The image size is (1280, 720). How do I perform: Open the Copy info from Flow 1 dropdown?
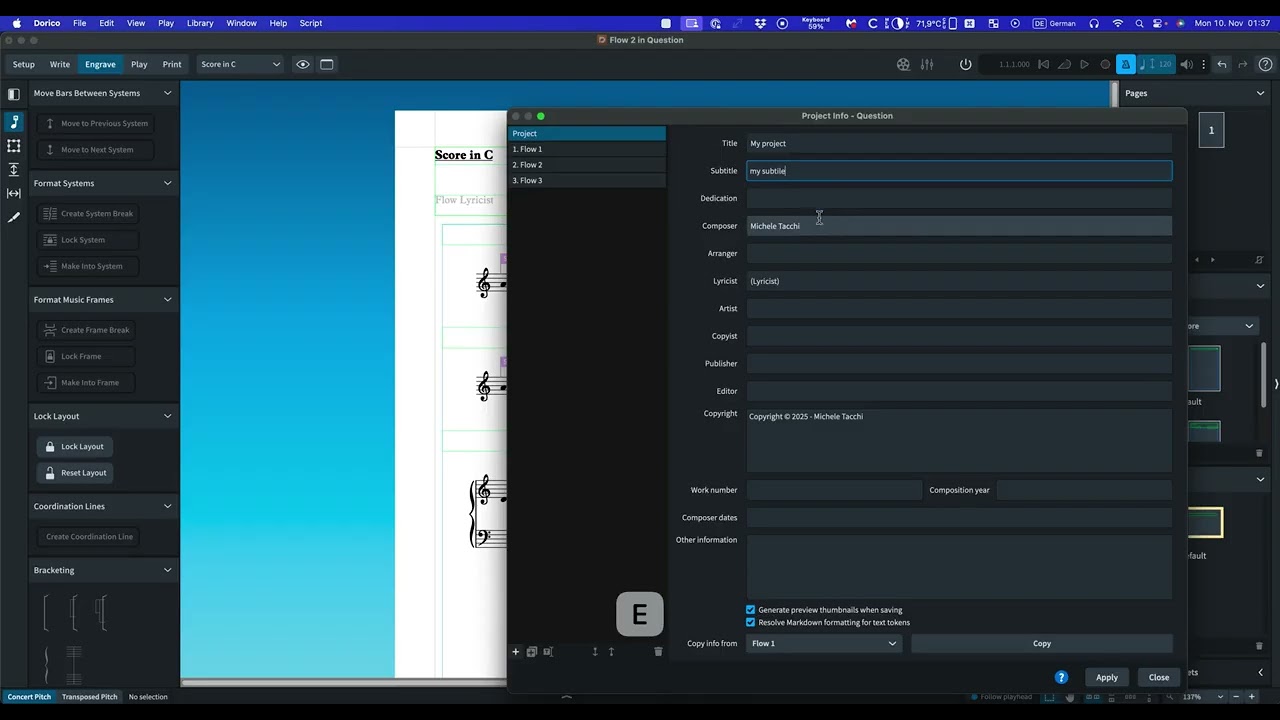tap(824, 644)
